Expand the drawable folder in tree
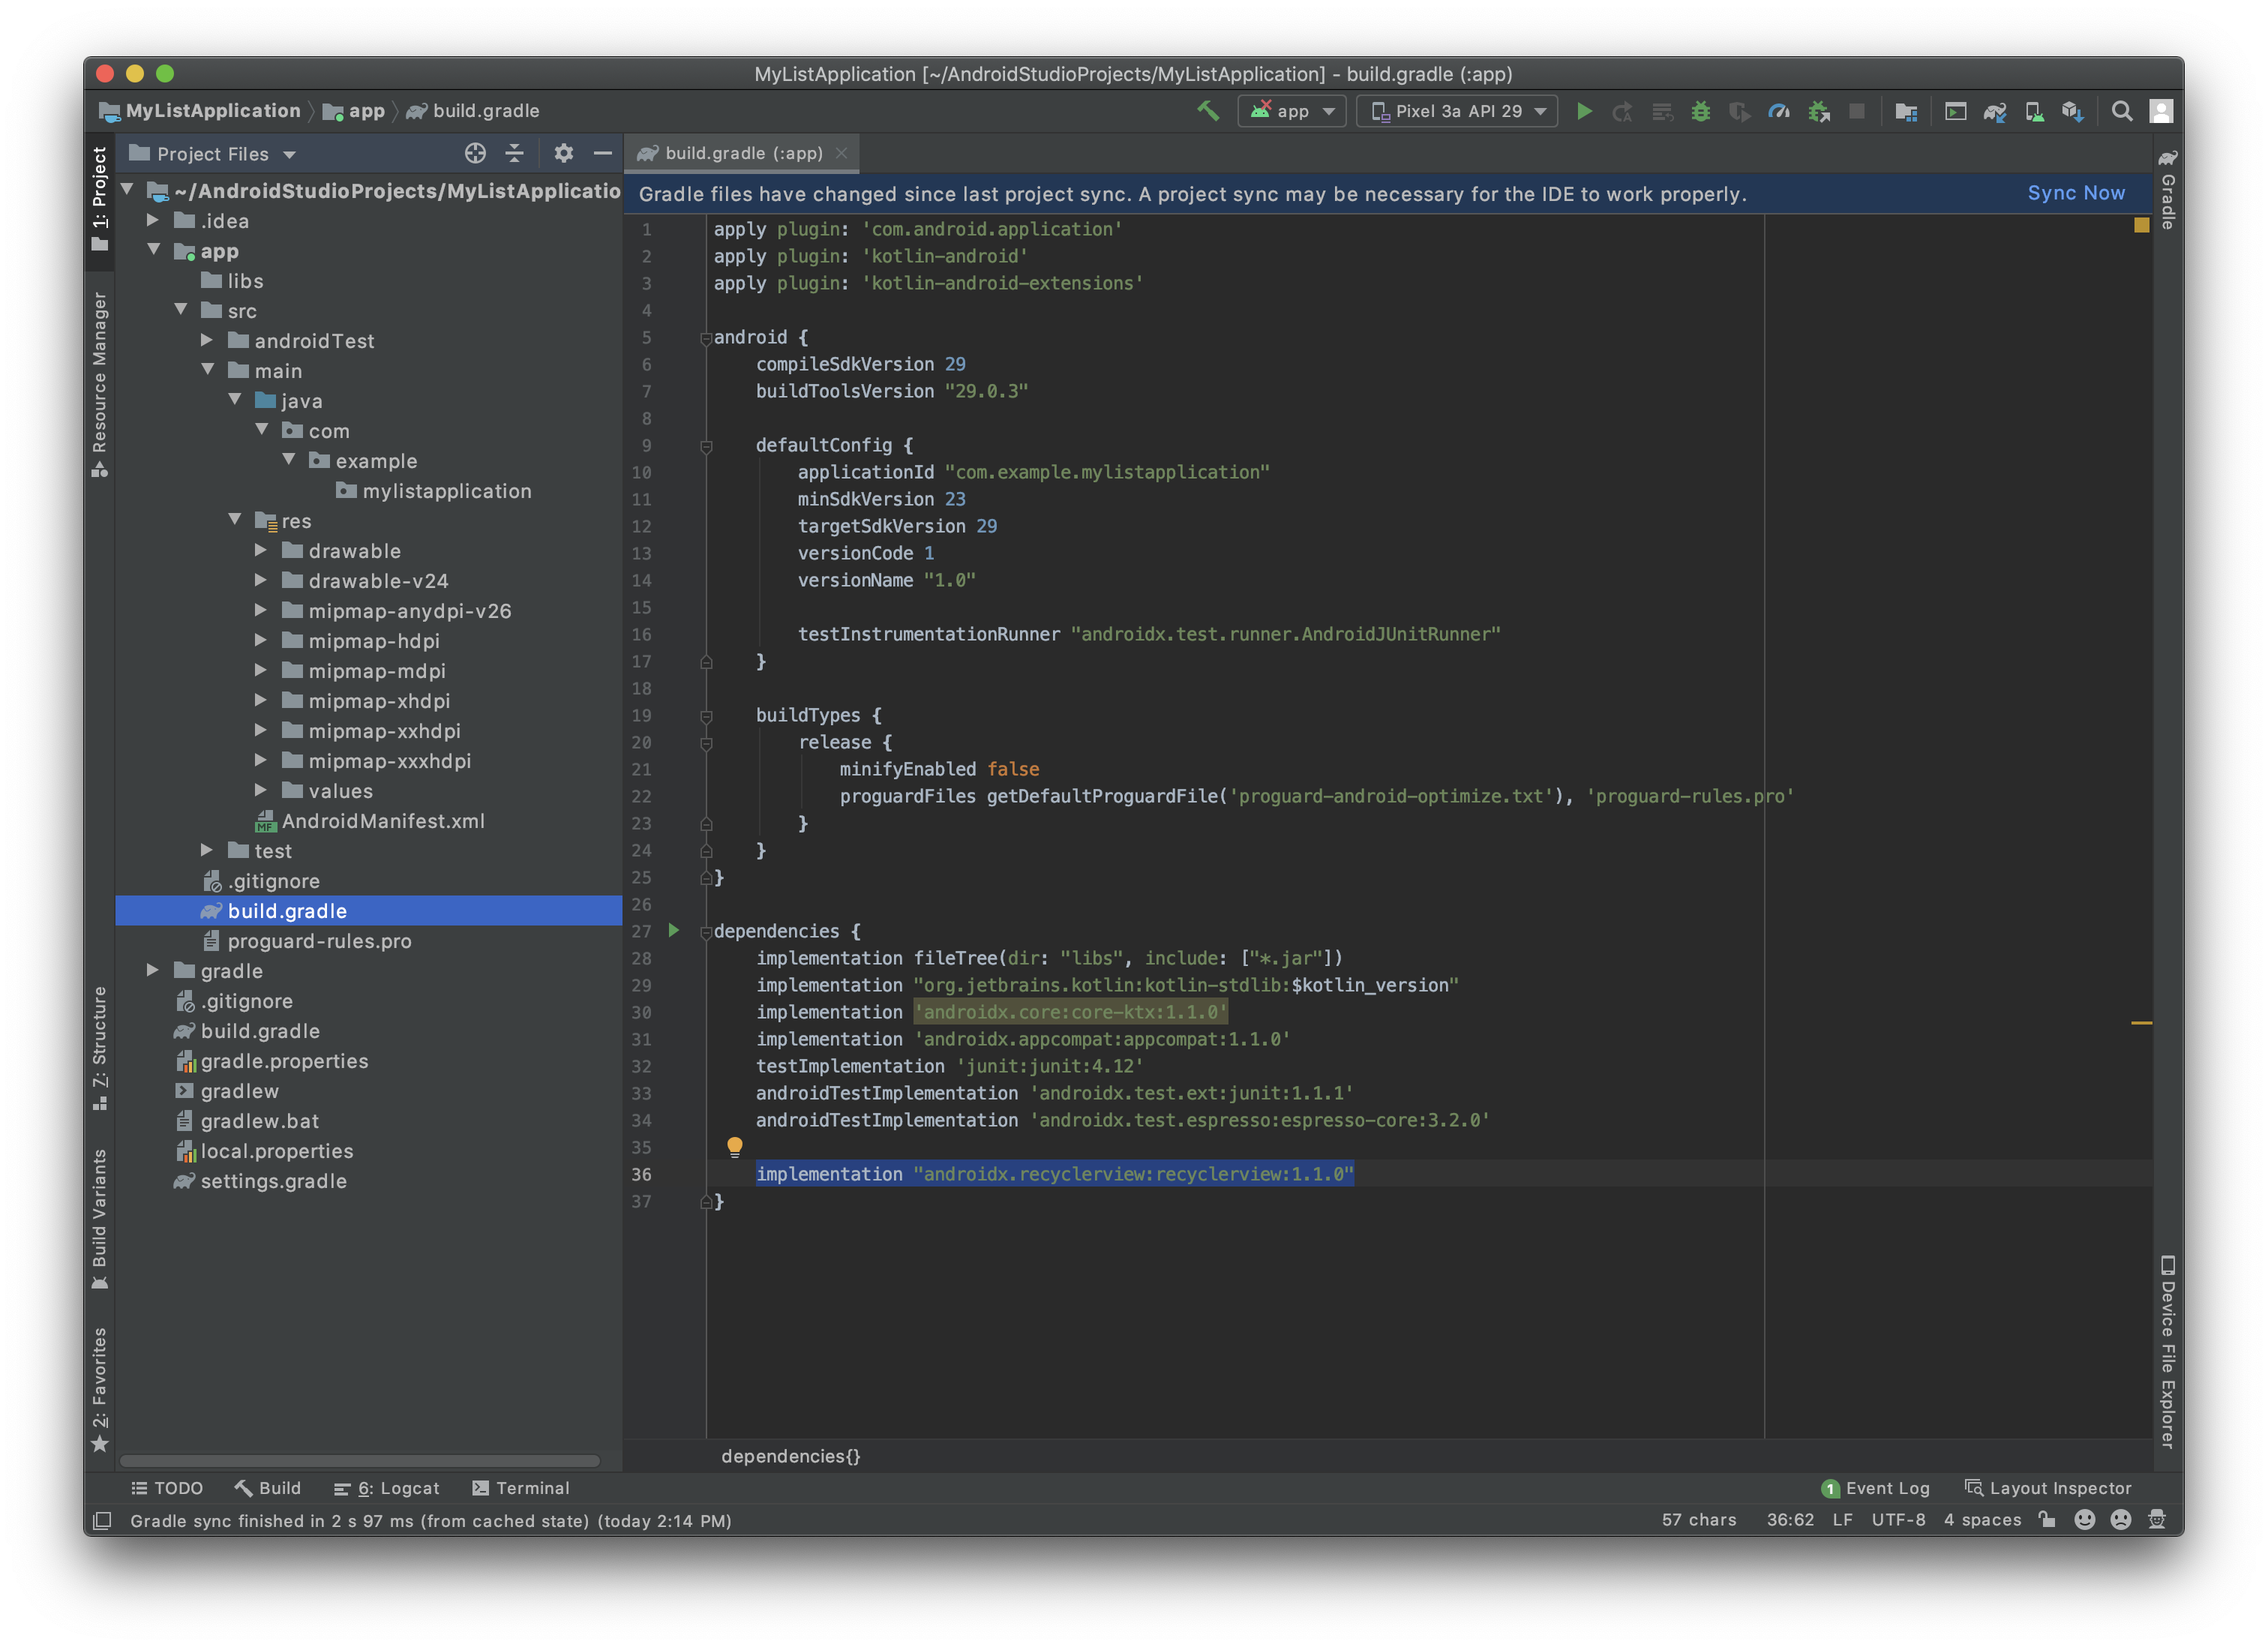Image resolution: width=2268 pixels, height=1647 pixels. coord(261,550)
